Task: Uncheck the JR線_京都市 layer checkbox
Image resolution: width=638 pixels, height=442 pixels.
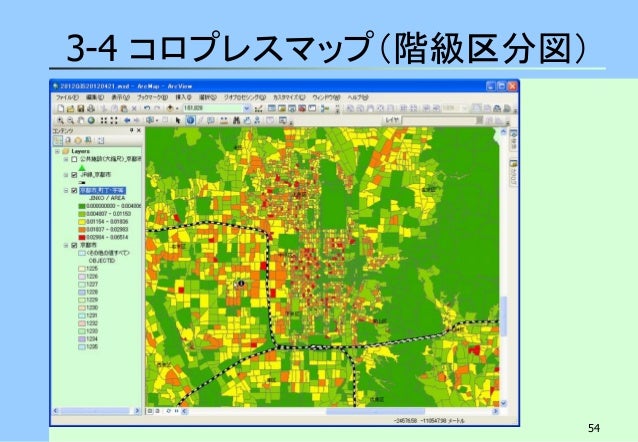Action: (x=74, y=175)
